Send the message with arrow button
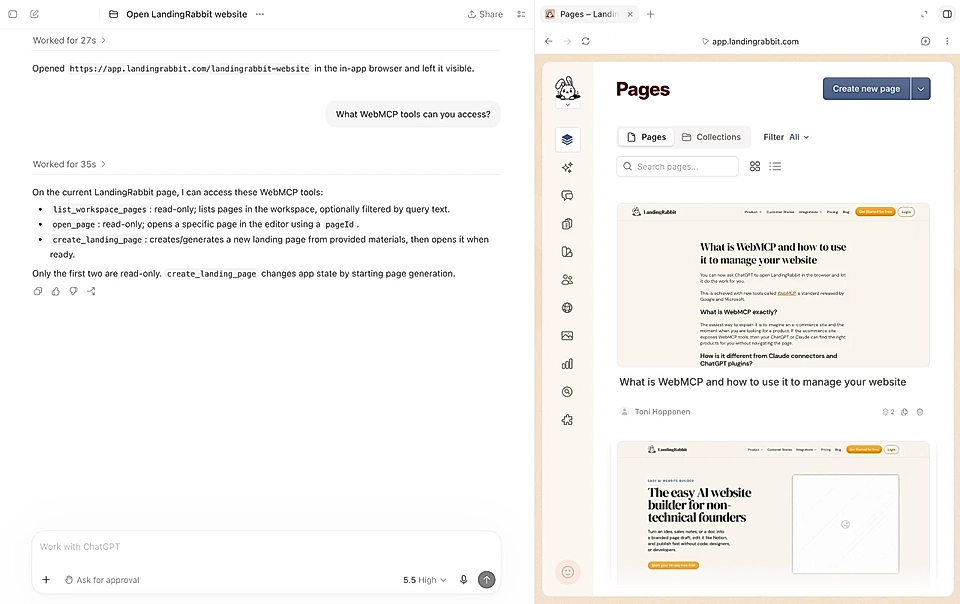Image resolution: width=960 pixels, height=604 pixels. coord(487,580)
